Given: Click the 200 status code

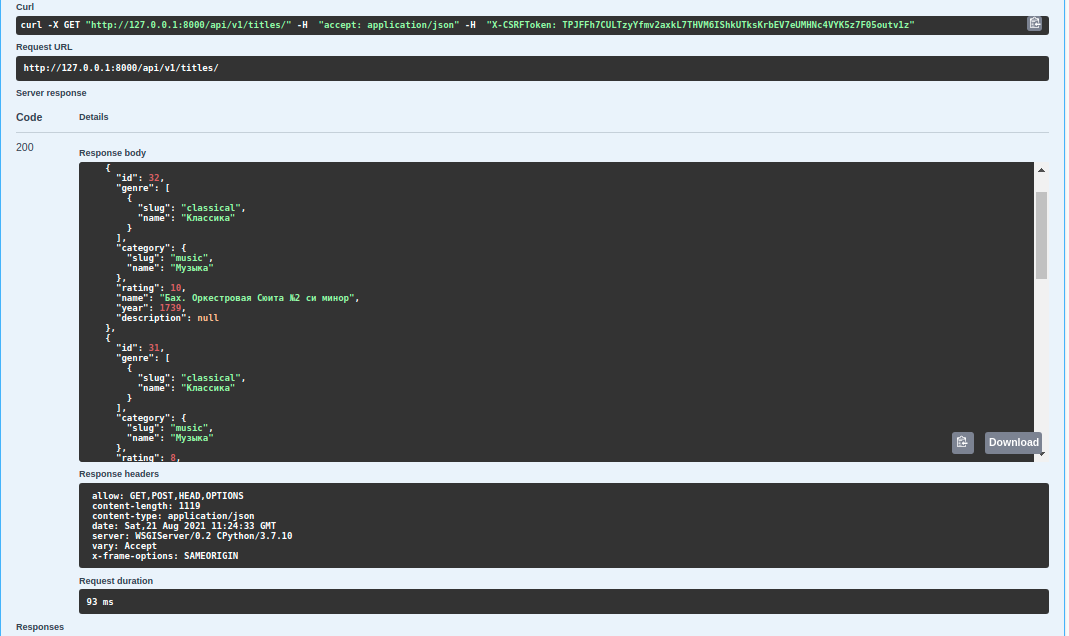Looking at the screenshot, I should pos(25,147).
